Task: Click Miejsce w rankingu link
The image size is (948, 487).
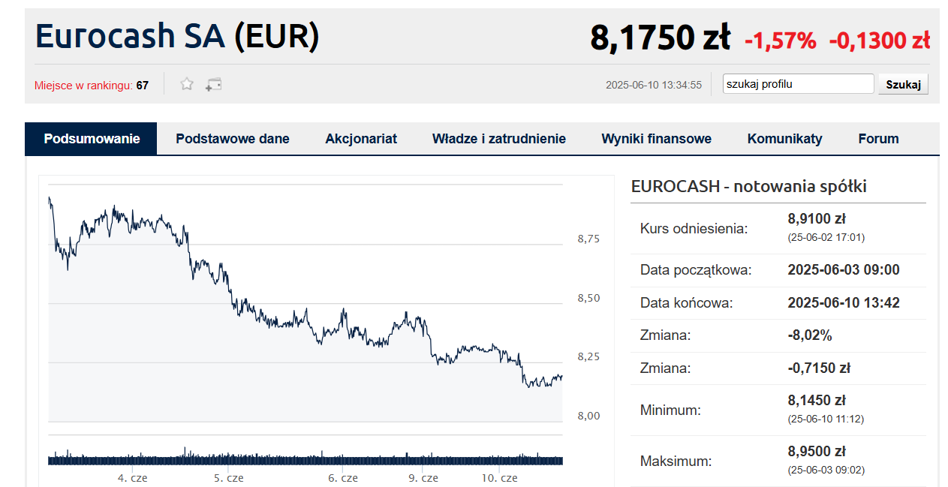Action: click(83, 86)
